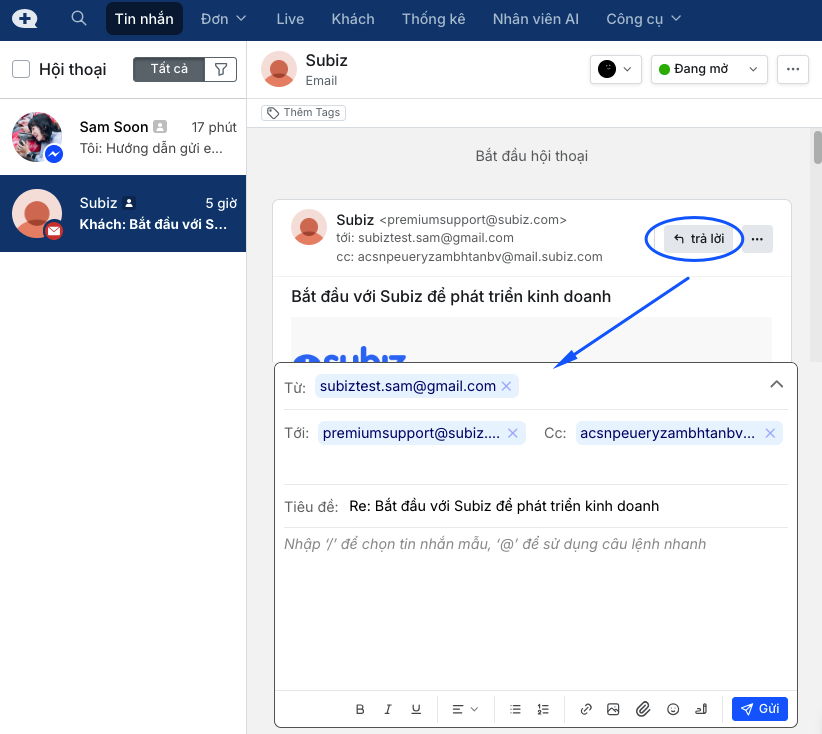Screen dimensions: 822x734
Task: Insert an image into the reply
Action: click(614, 709)
